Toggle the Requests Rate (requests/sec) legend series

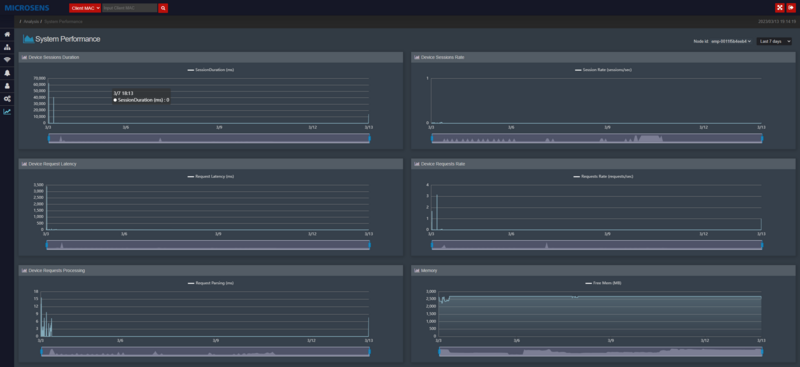click(x=603, y=176)
